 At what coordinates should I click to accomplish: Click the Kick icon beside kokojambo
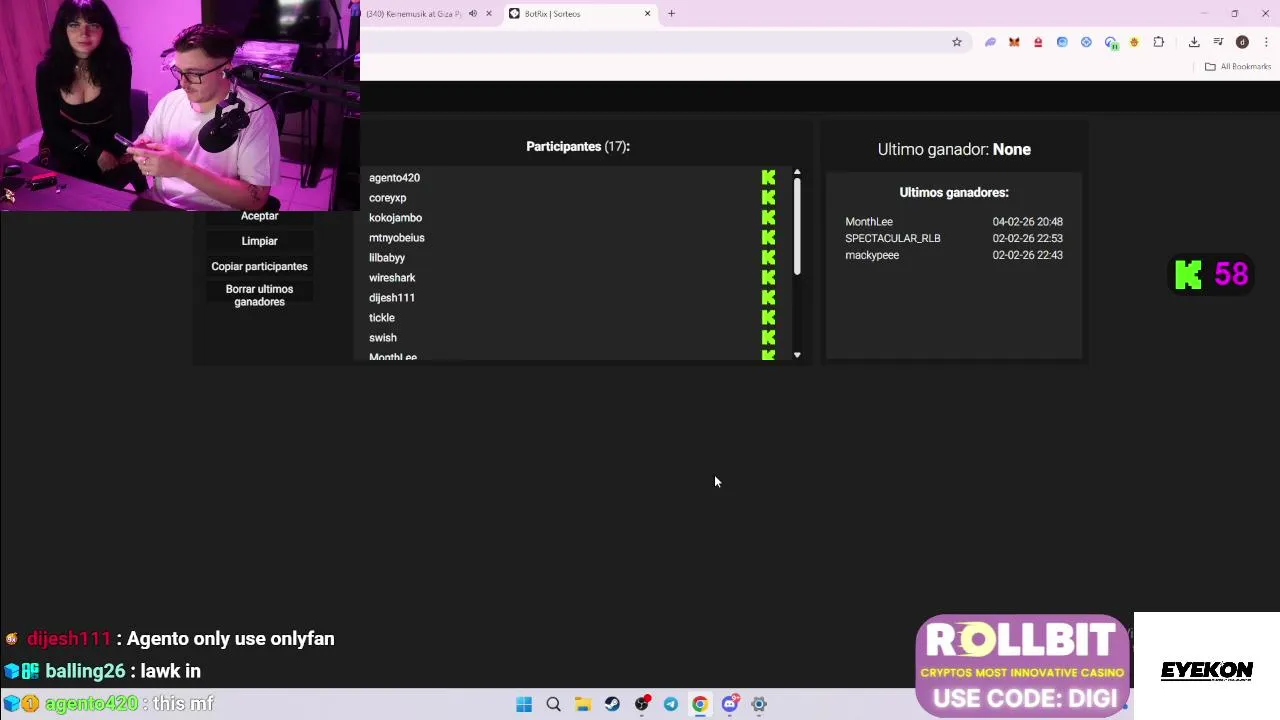pyautogui.click(x=768, y=218)
